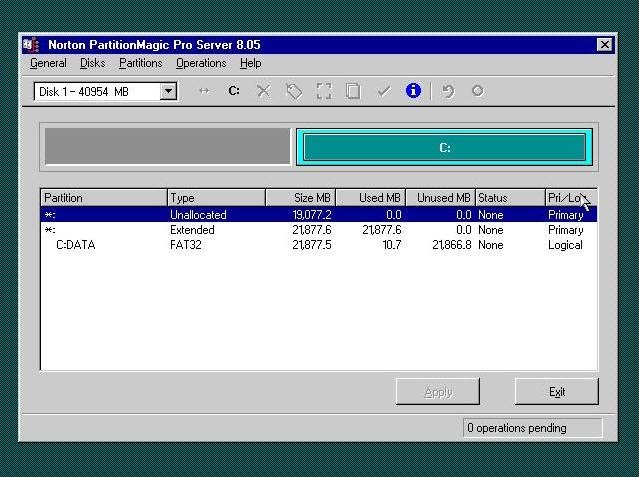
Task: Click the Pri/Log column header
Action: [571, 198]
